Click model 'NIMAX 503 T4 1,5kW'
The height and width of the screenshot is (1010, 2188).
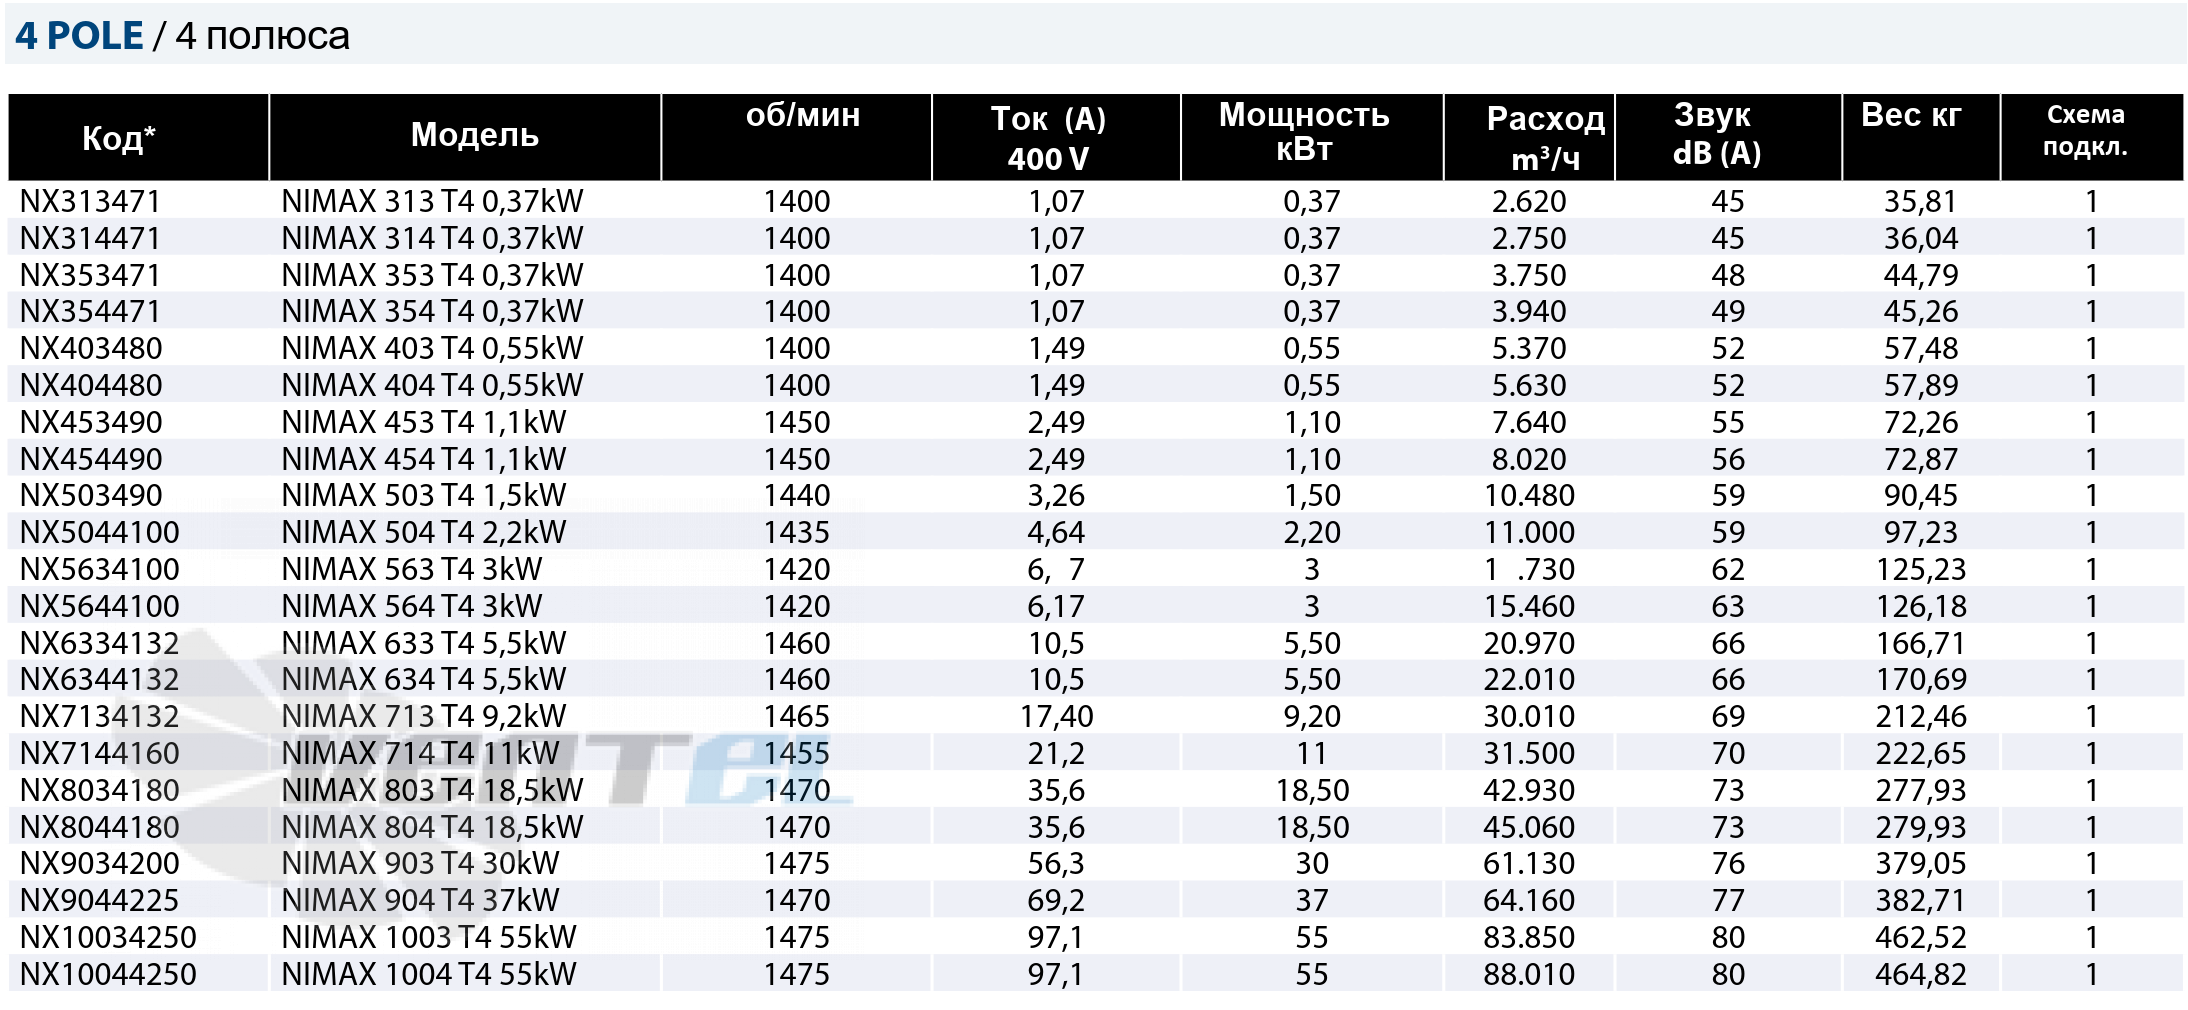click(x=424, y=495)
